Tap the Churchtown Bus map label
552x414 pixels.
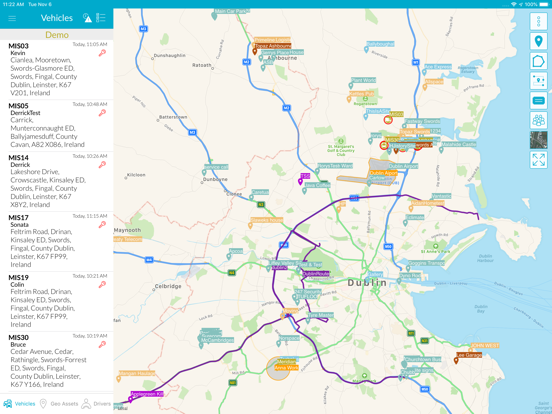[422, 359]
